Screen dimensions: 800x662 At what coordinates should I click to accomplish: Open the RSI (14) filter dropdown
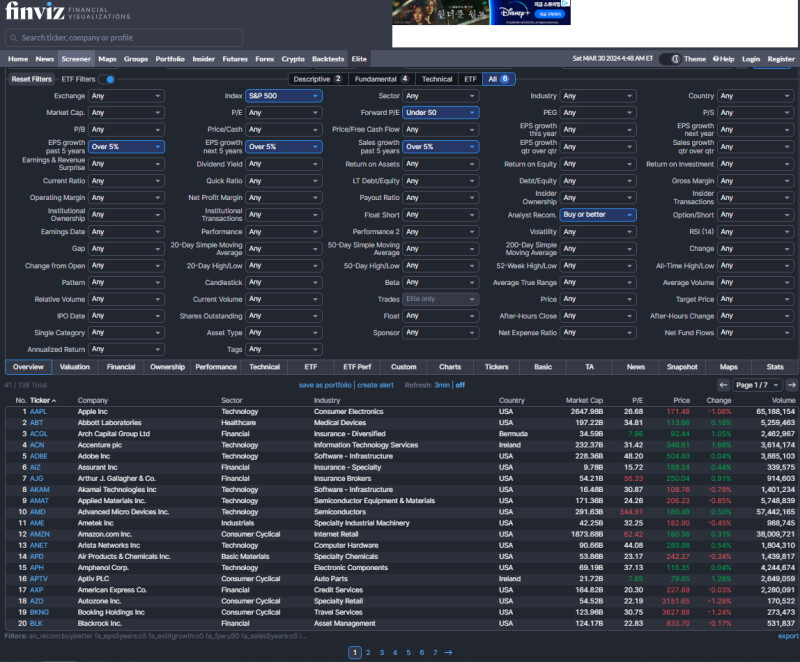tap(756, 232)
